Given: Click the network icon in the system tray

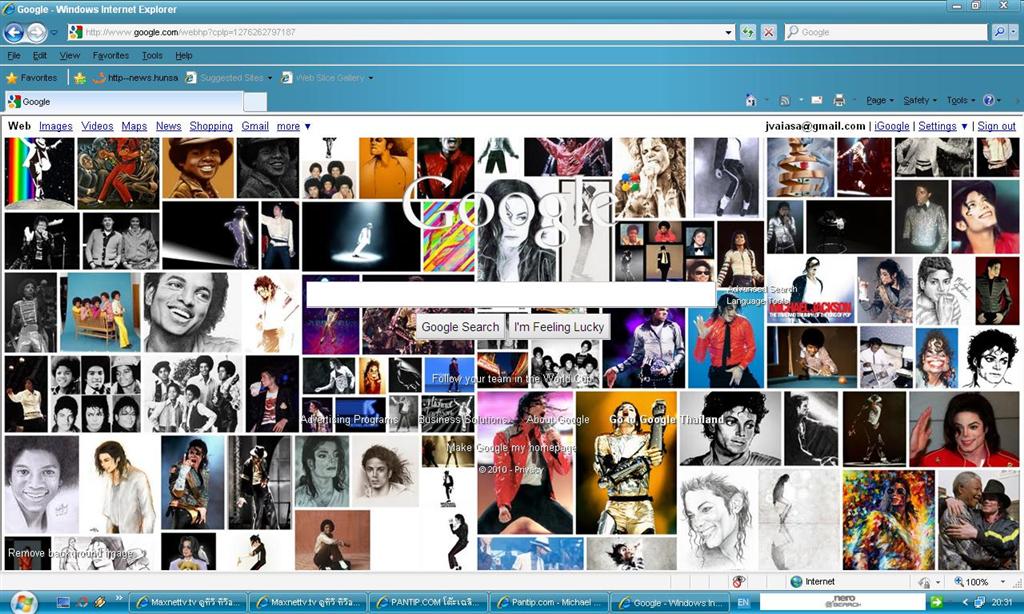Looking at the screenshot, I should 979,602.
